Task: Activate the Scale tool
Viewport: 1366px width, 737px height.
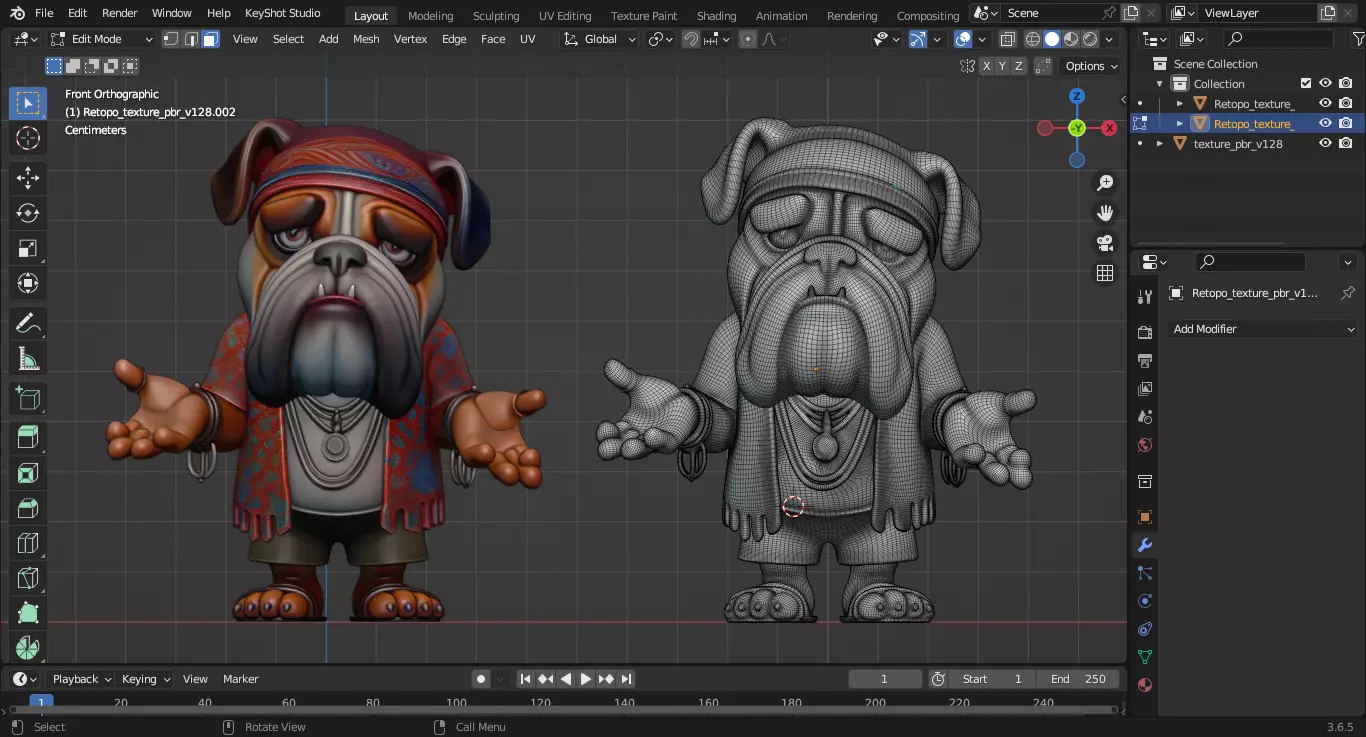Action: [x=28, y=248]
